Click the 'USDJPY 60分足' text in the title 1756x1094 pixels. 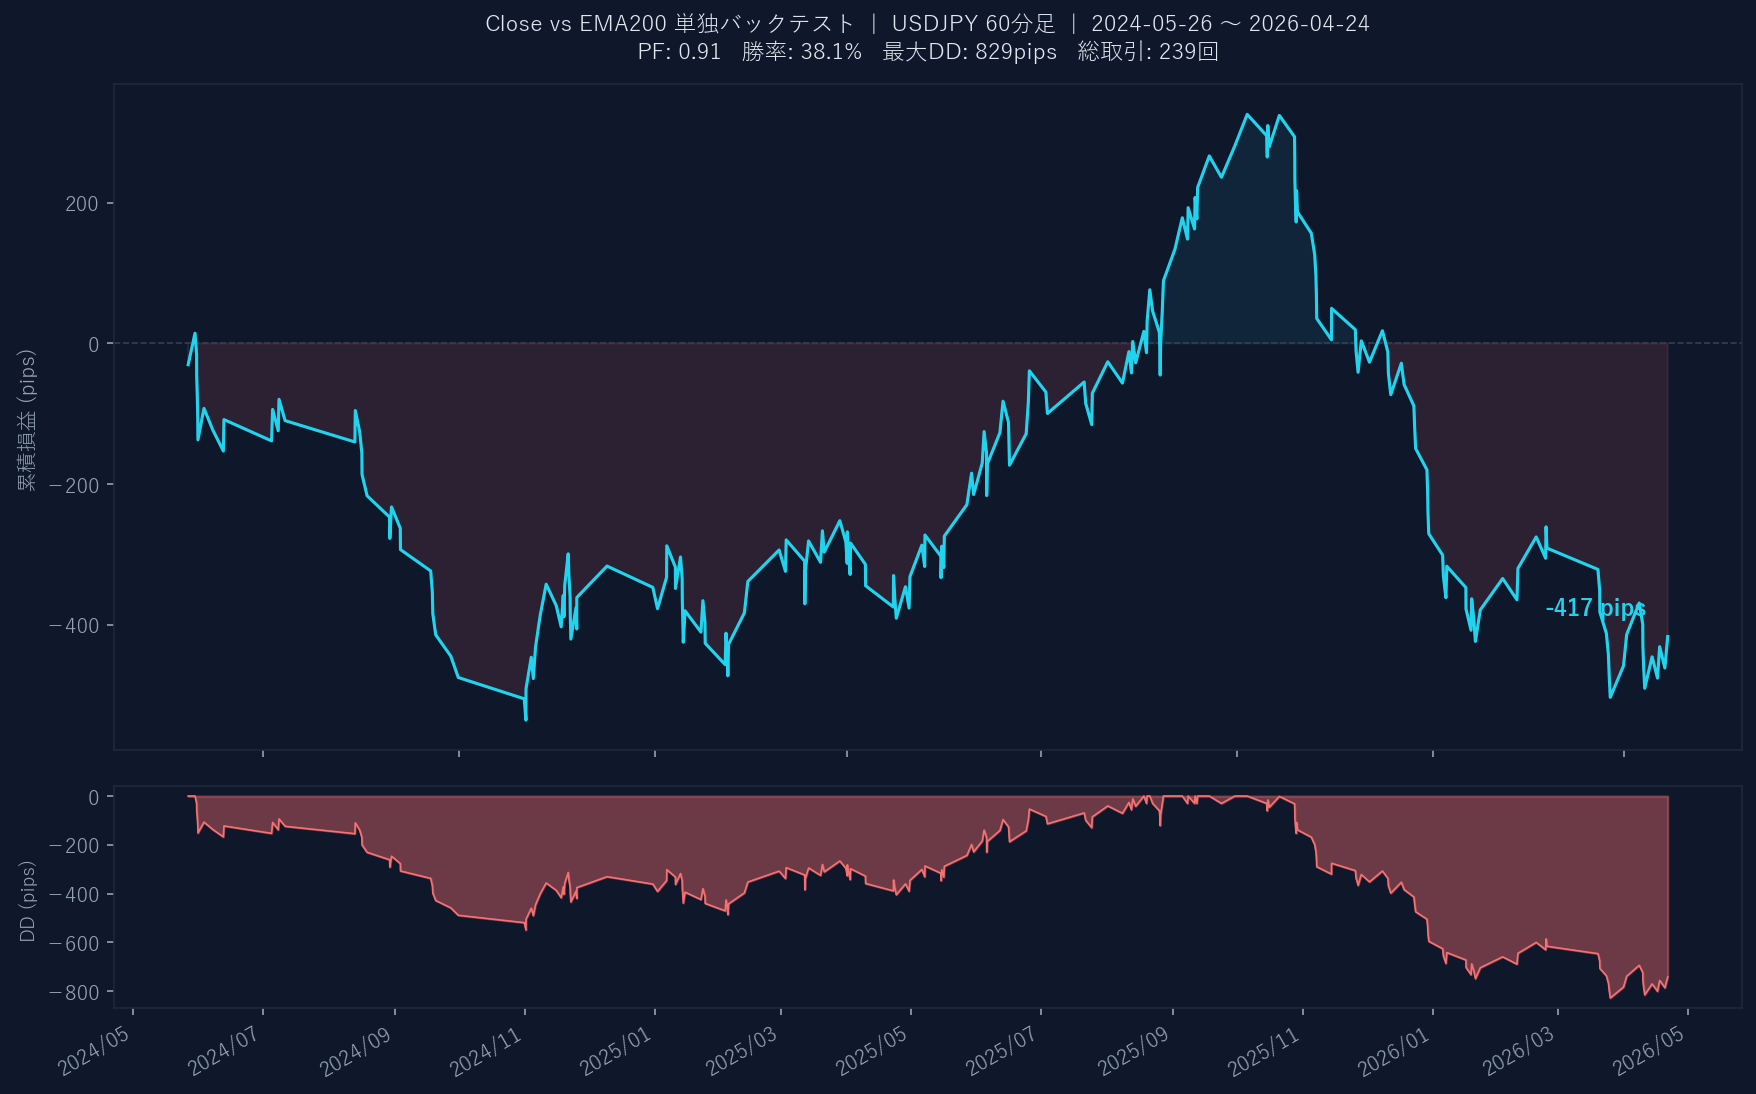tap(973, 24)
